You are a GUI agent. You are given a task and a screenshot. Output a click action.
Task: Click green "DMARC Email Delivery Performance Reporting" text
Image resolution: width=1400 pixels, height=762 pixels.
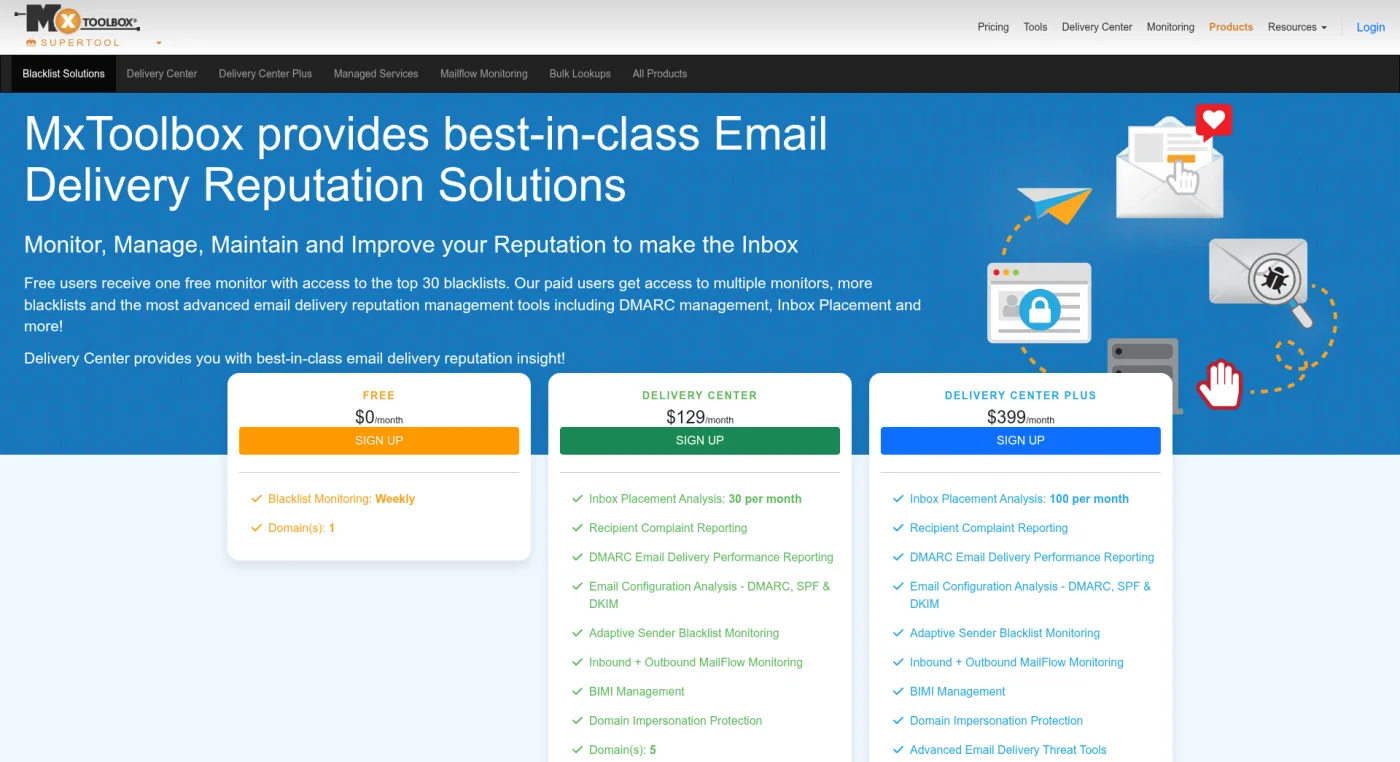tap(711, 557)
